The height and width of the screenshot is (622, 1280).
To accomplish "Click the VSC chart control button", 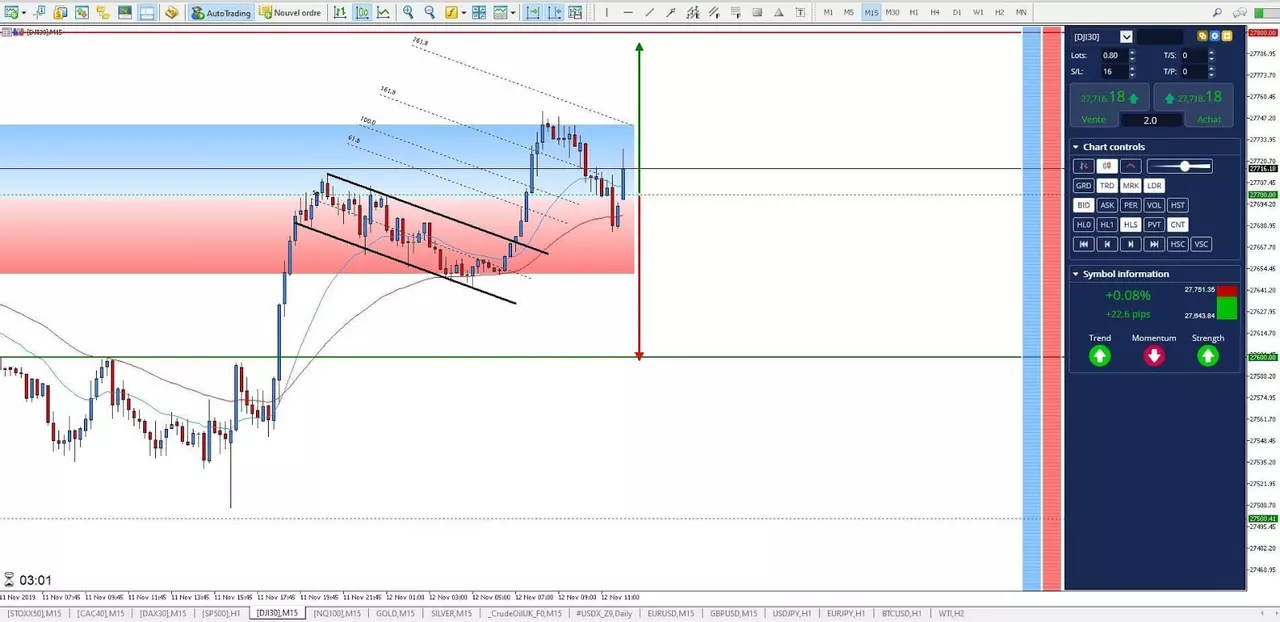I will pos(1201,244).
